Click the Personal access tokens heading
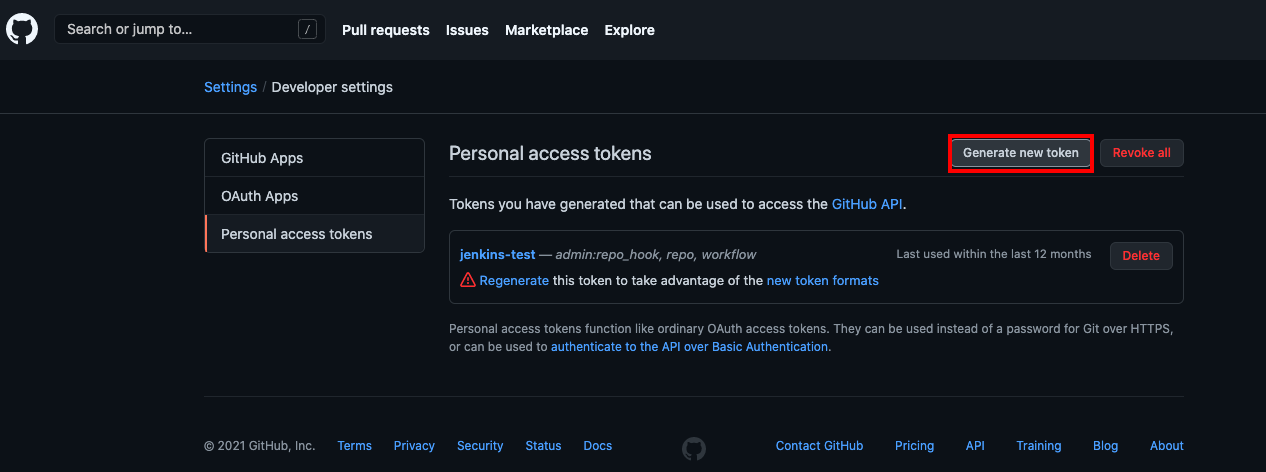 click(x=550, y=153)
